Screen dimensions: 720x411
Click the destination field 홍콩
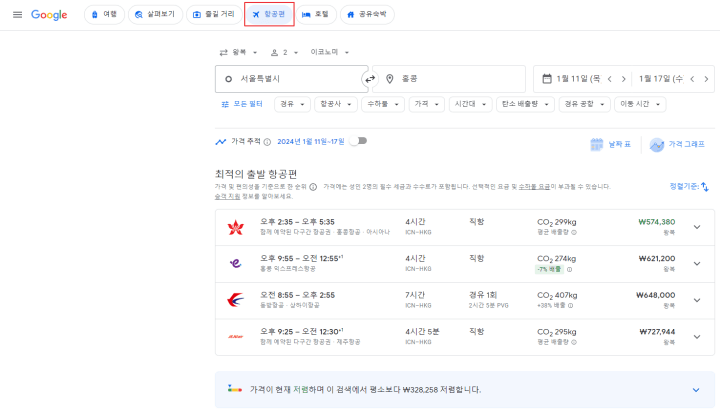(449, 79)
